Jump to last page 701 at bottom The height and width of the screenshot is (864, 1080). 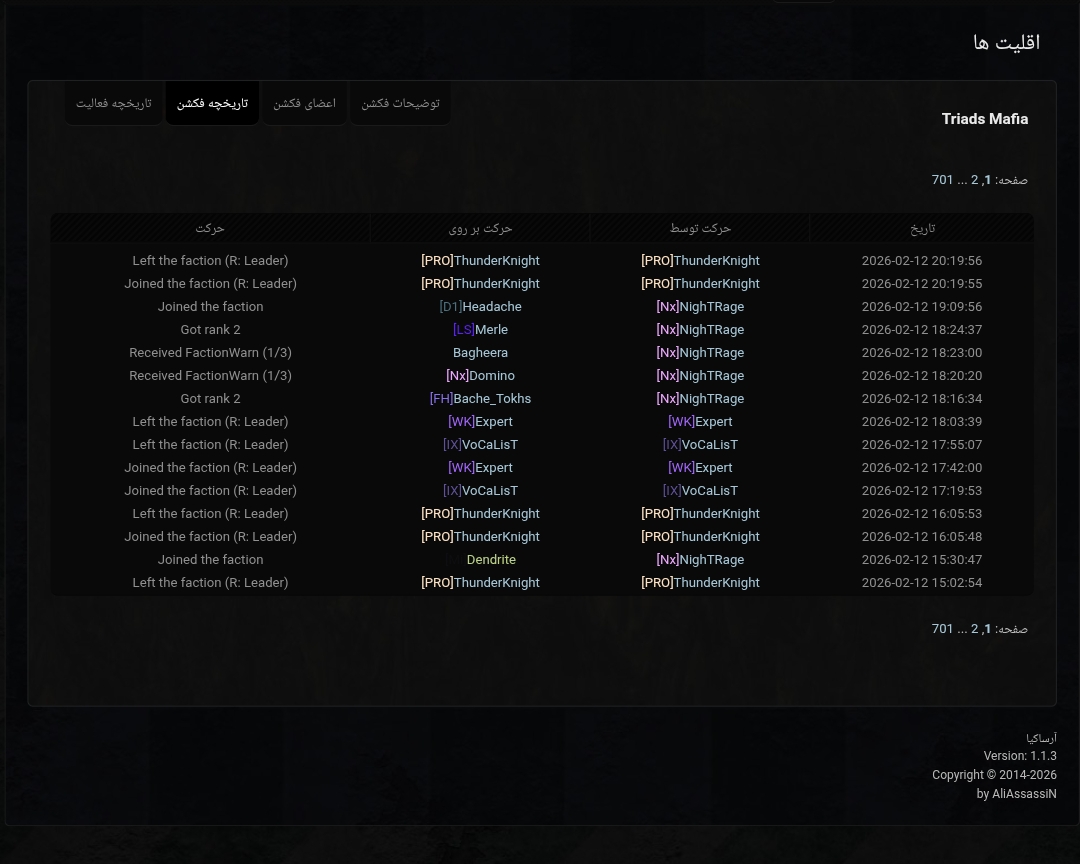click(x=942, y=629)
